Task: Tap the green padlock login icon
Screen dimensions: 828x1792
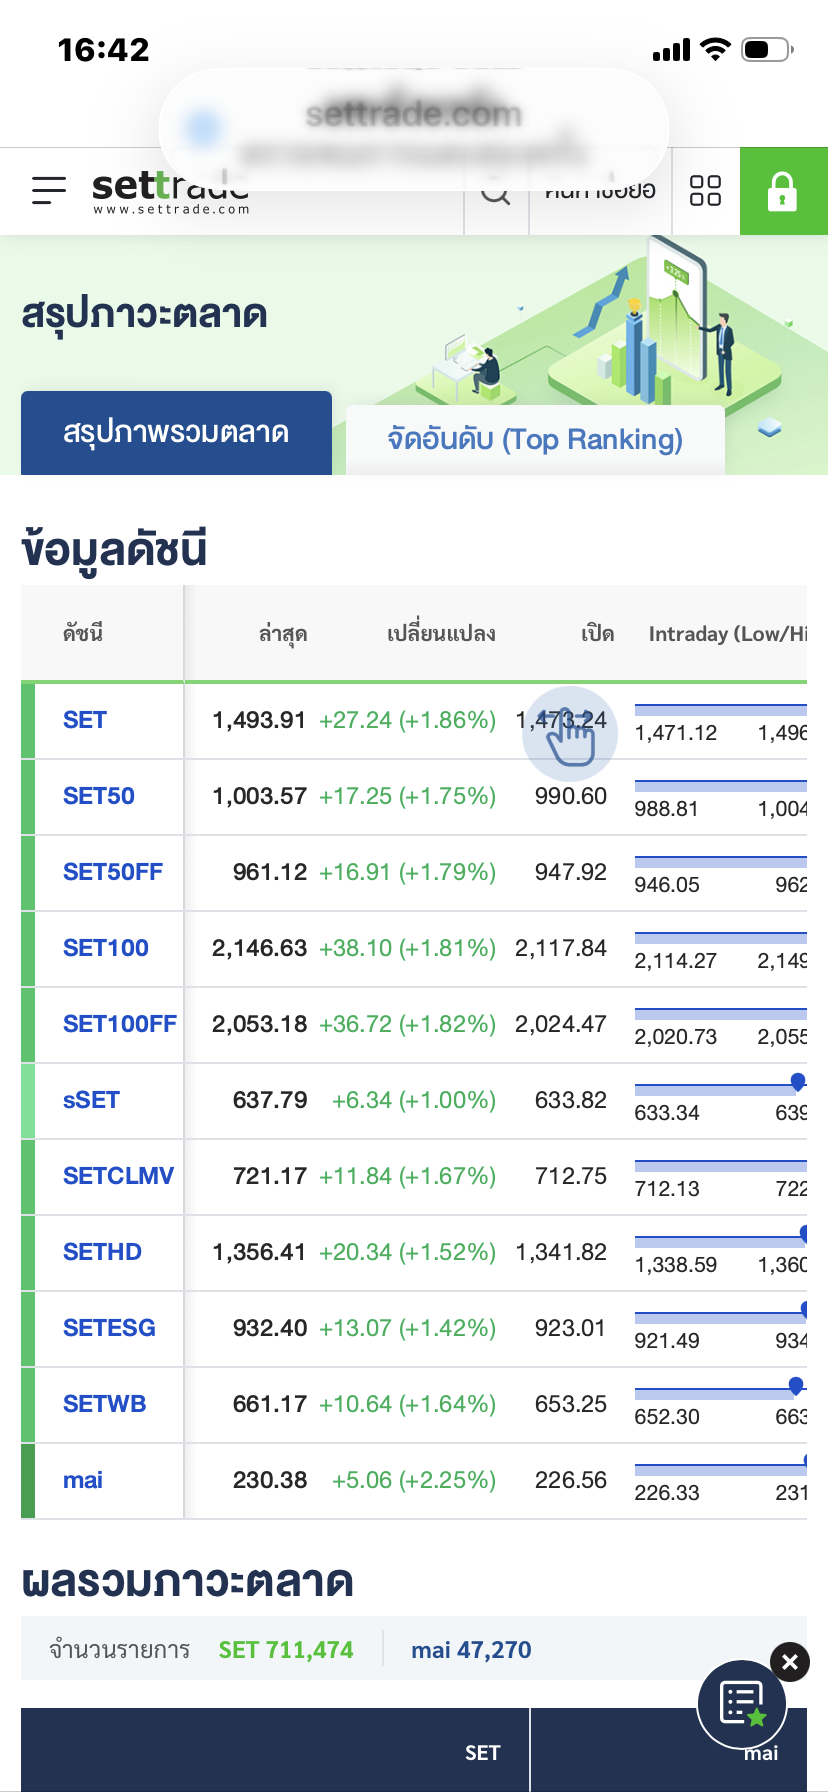Action: 782,191
